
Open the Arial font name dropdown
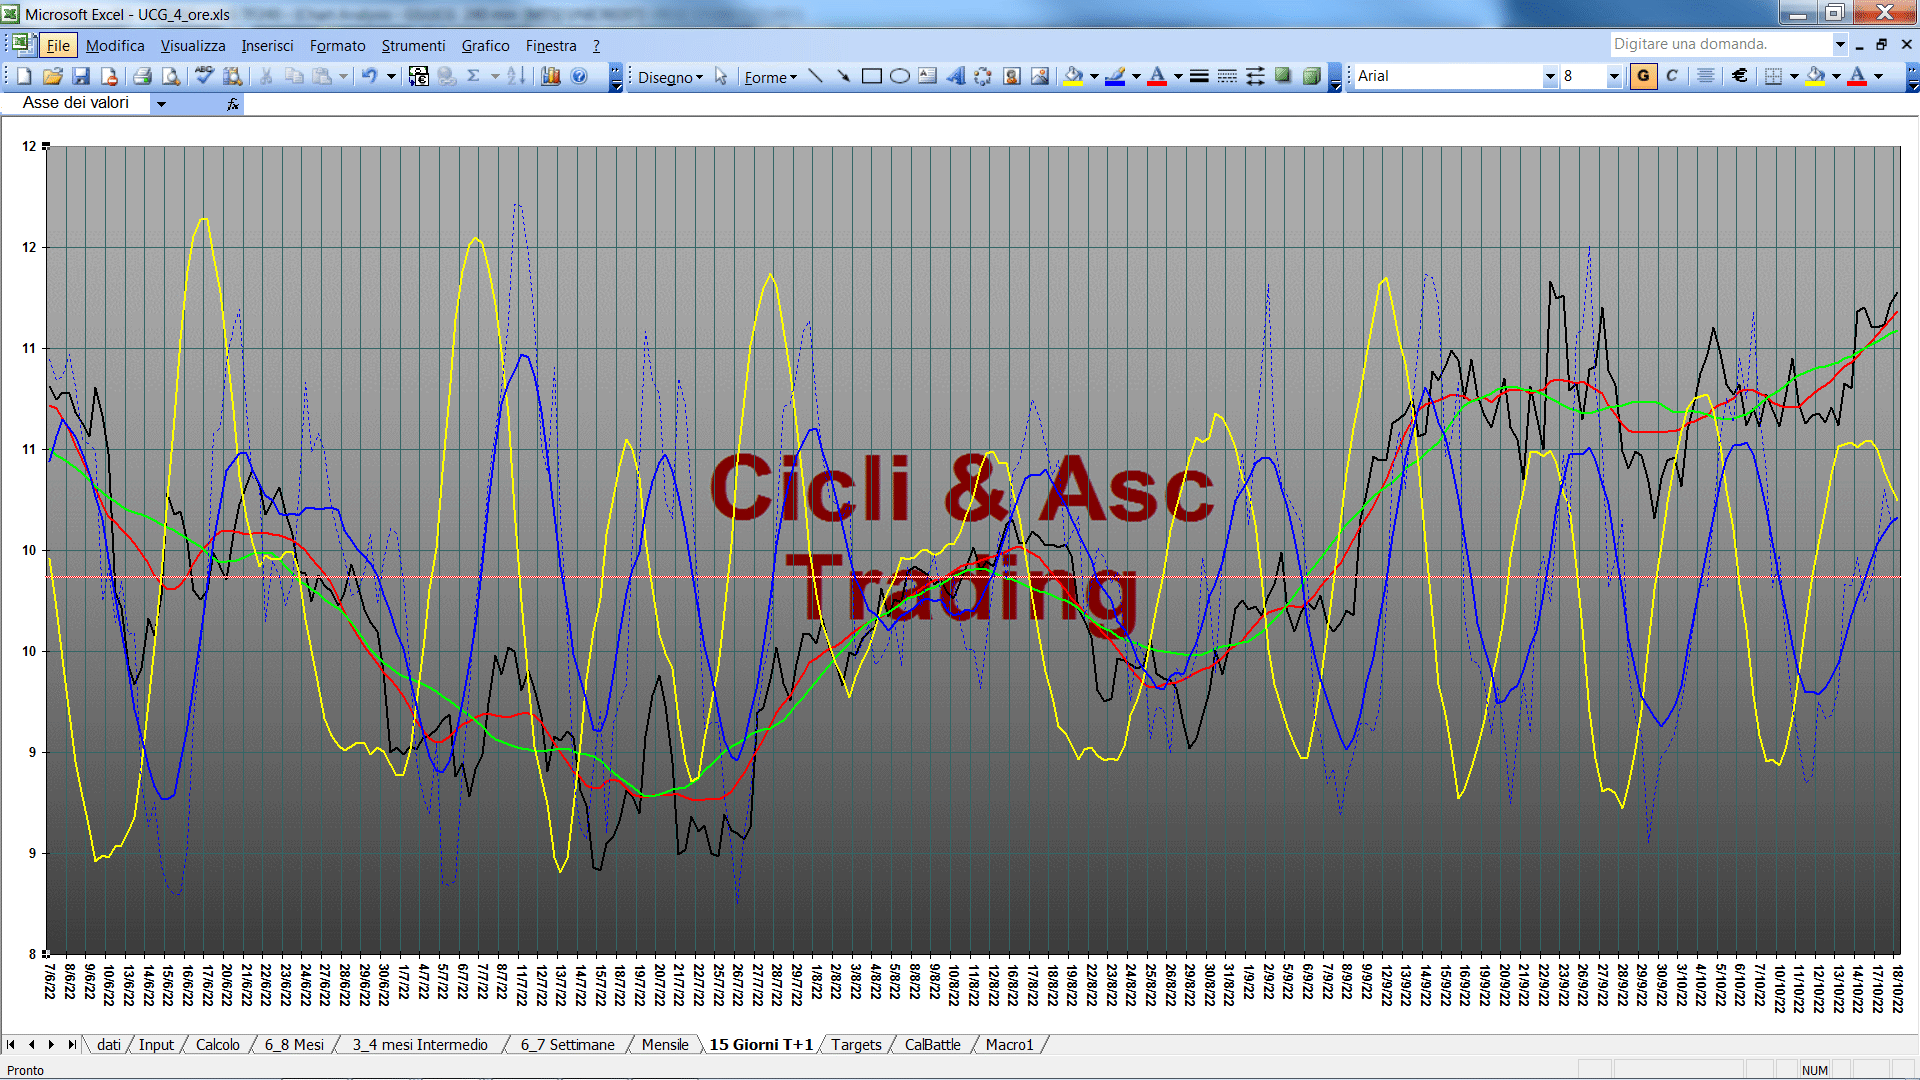pyautogui.click(x=1550, y=76)
